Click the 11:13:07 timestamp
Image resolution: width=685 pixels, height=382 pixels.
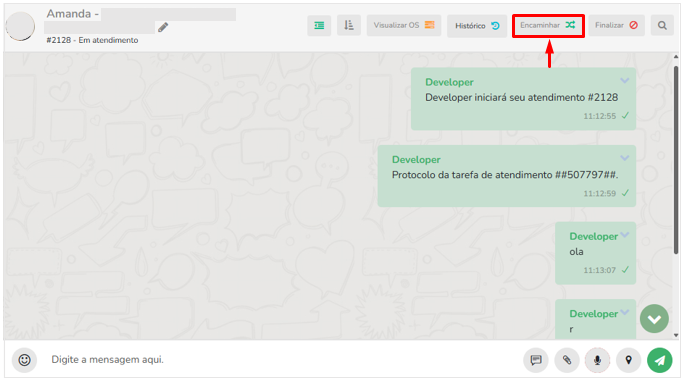(599, 271)
